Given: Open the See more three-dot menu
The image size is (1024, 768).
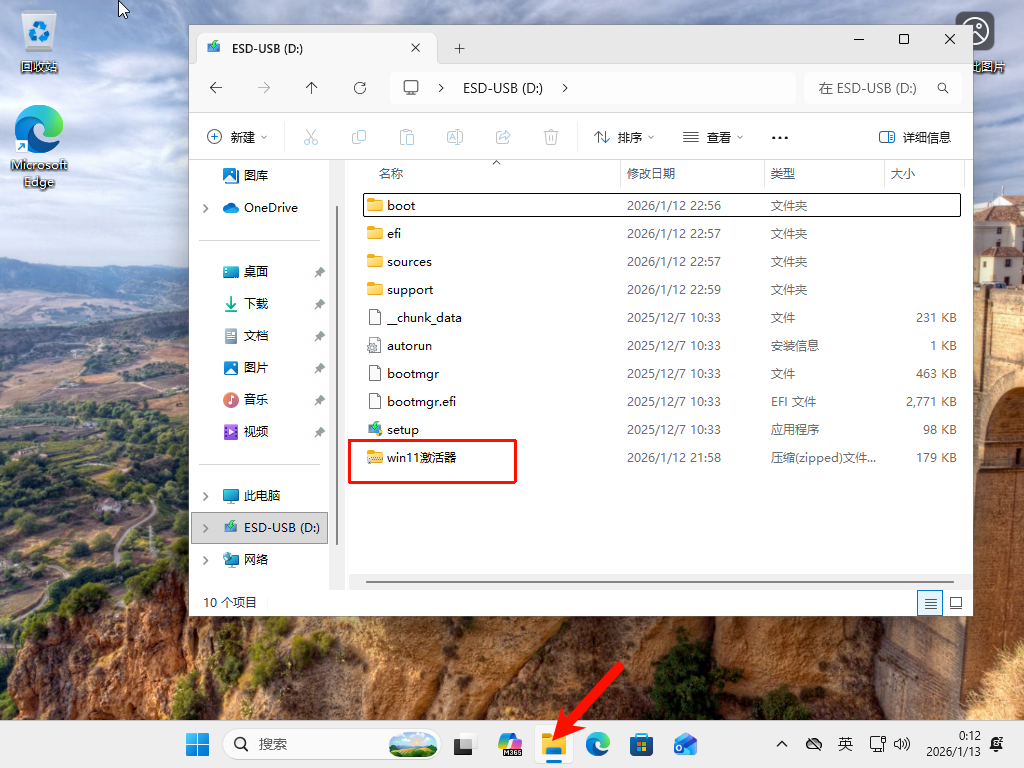Looking at the screenshot, I should (x=780, y=137).
